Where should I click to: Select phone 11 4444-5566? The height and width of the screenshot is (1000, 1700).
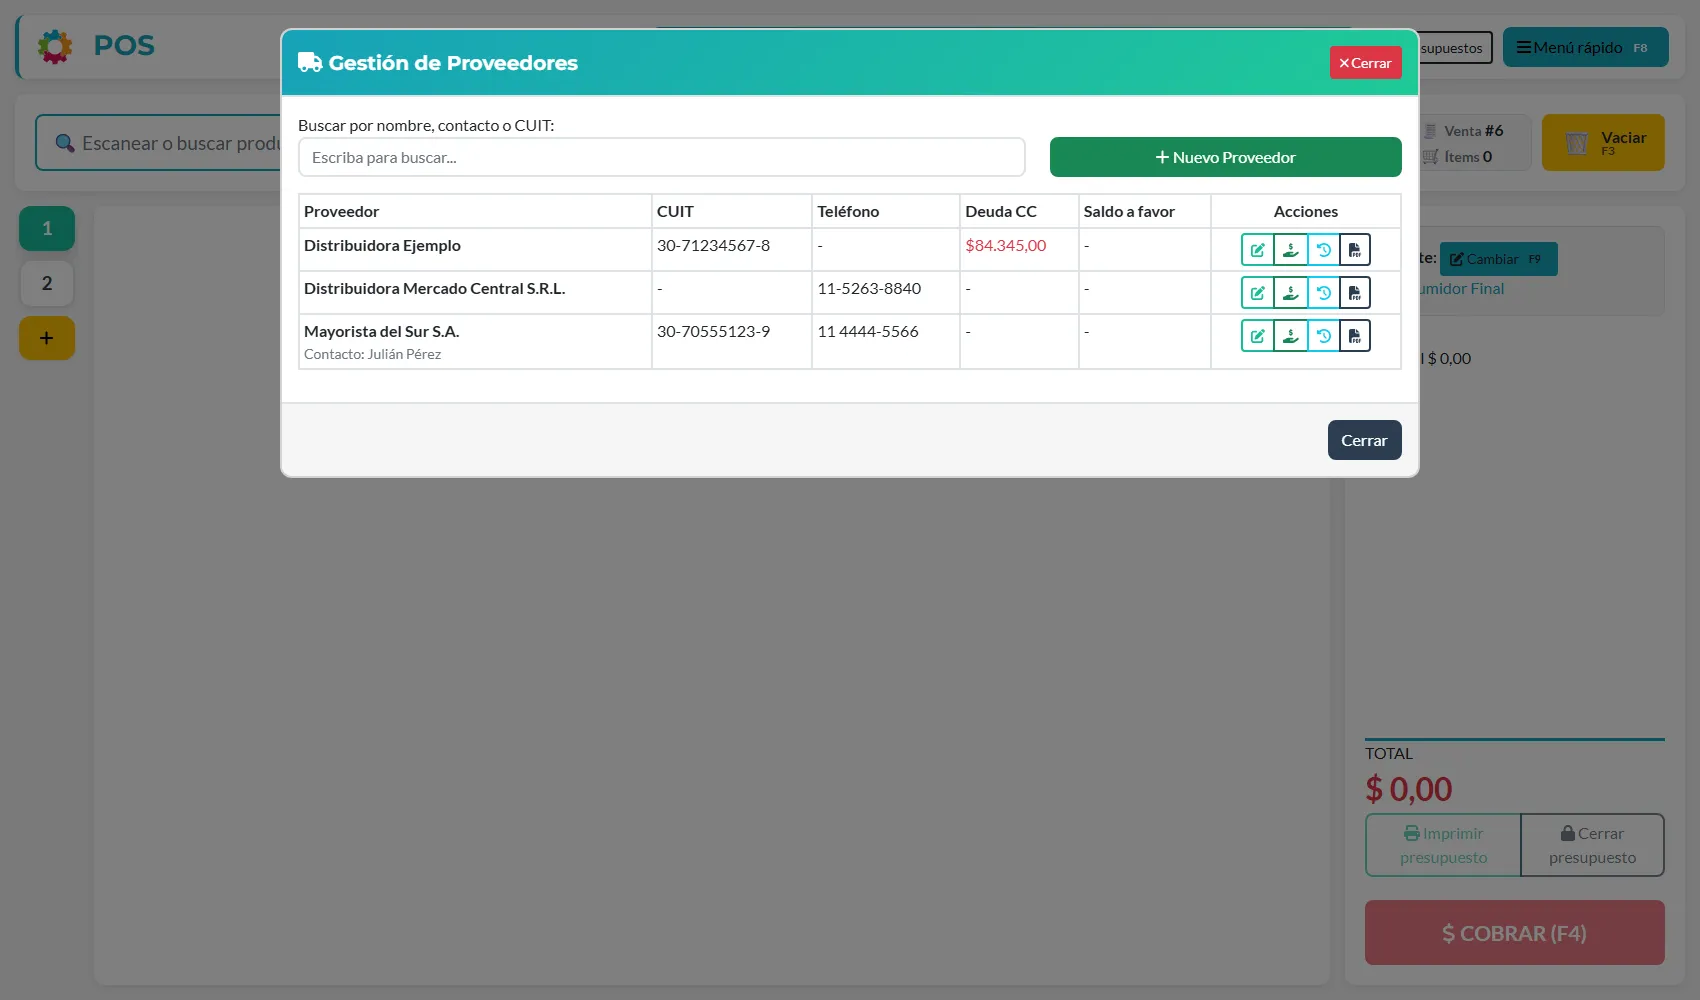[868, 331]
